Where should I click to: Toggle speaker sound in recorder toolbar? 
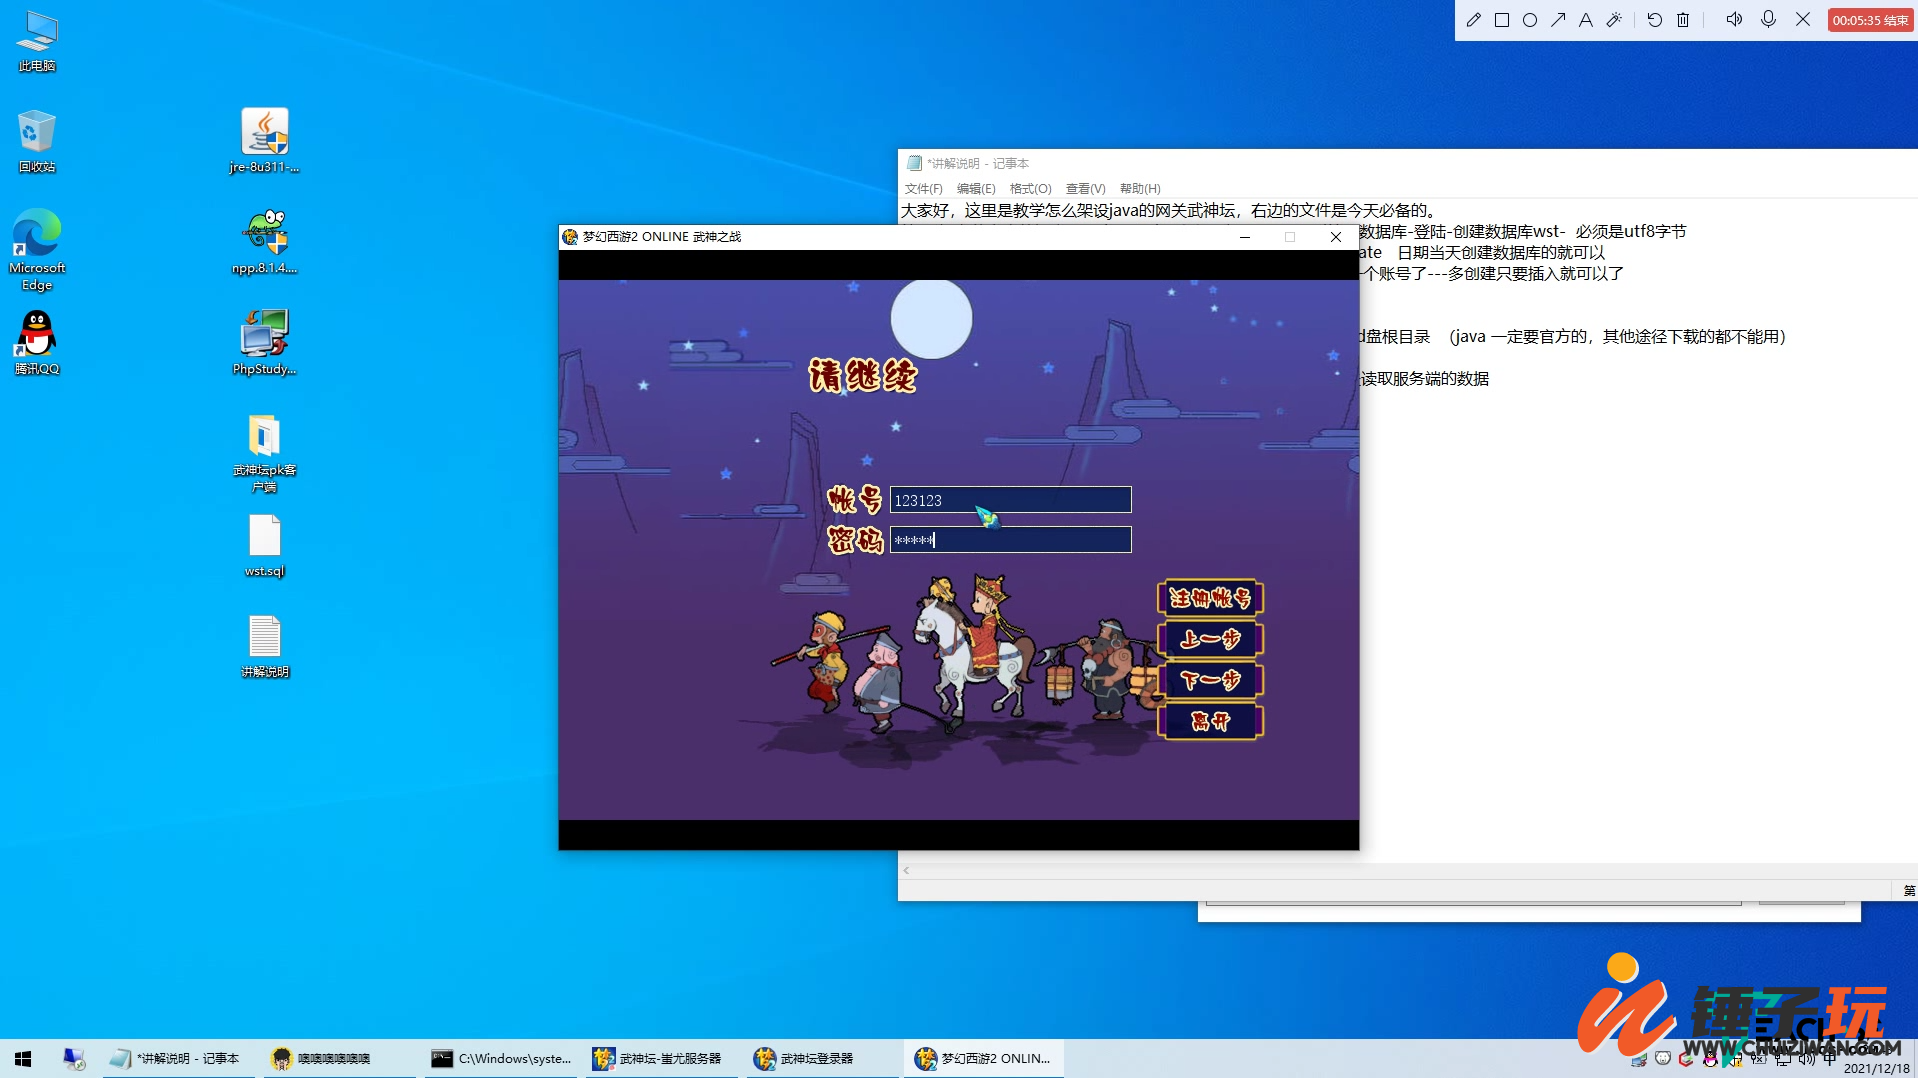(x=1734, y=20)
